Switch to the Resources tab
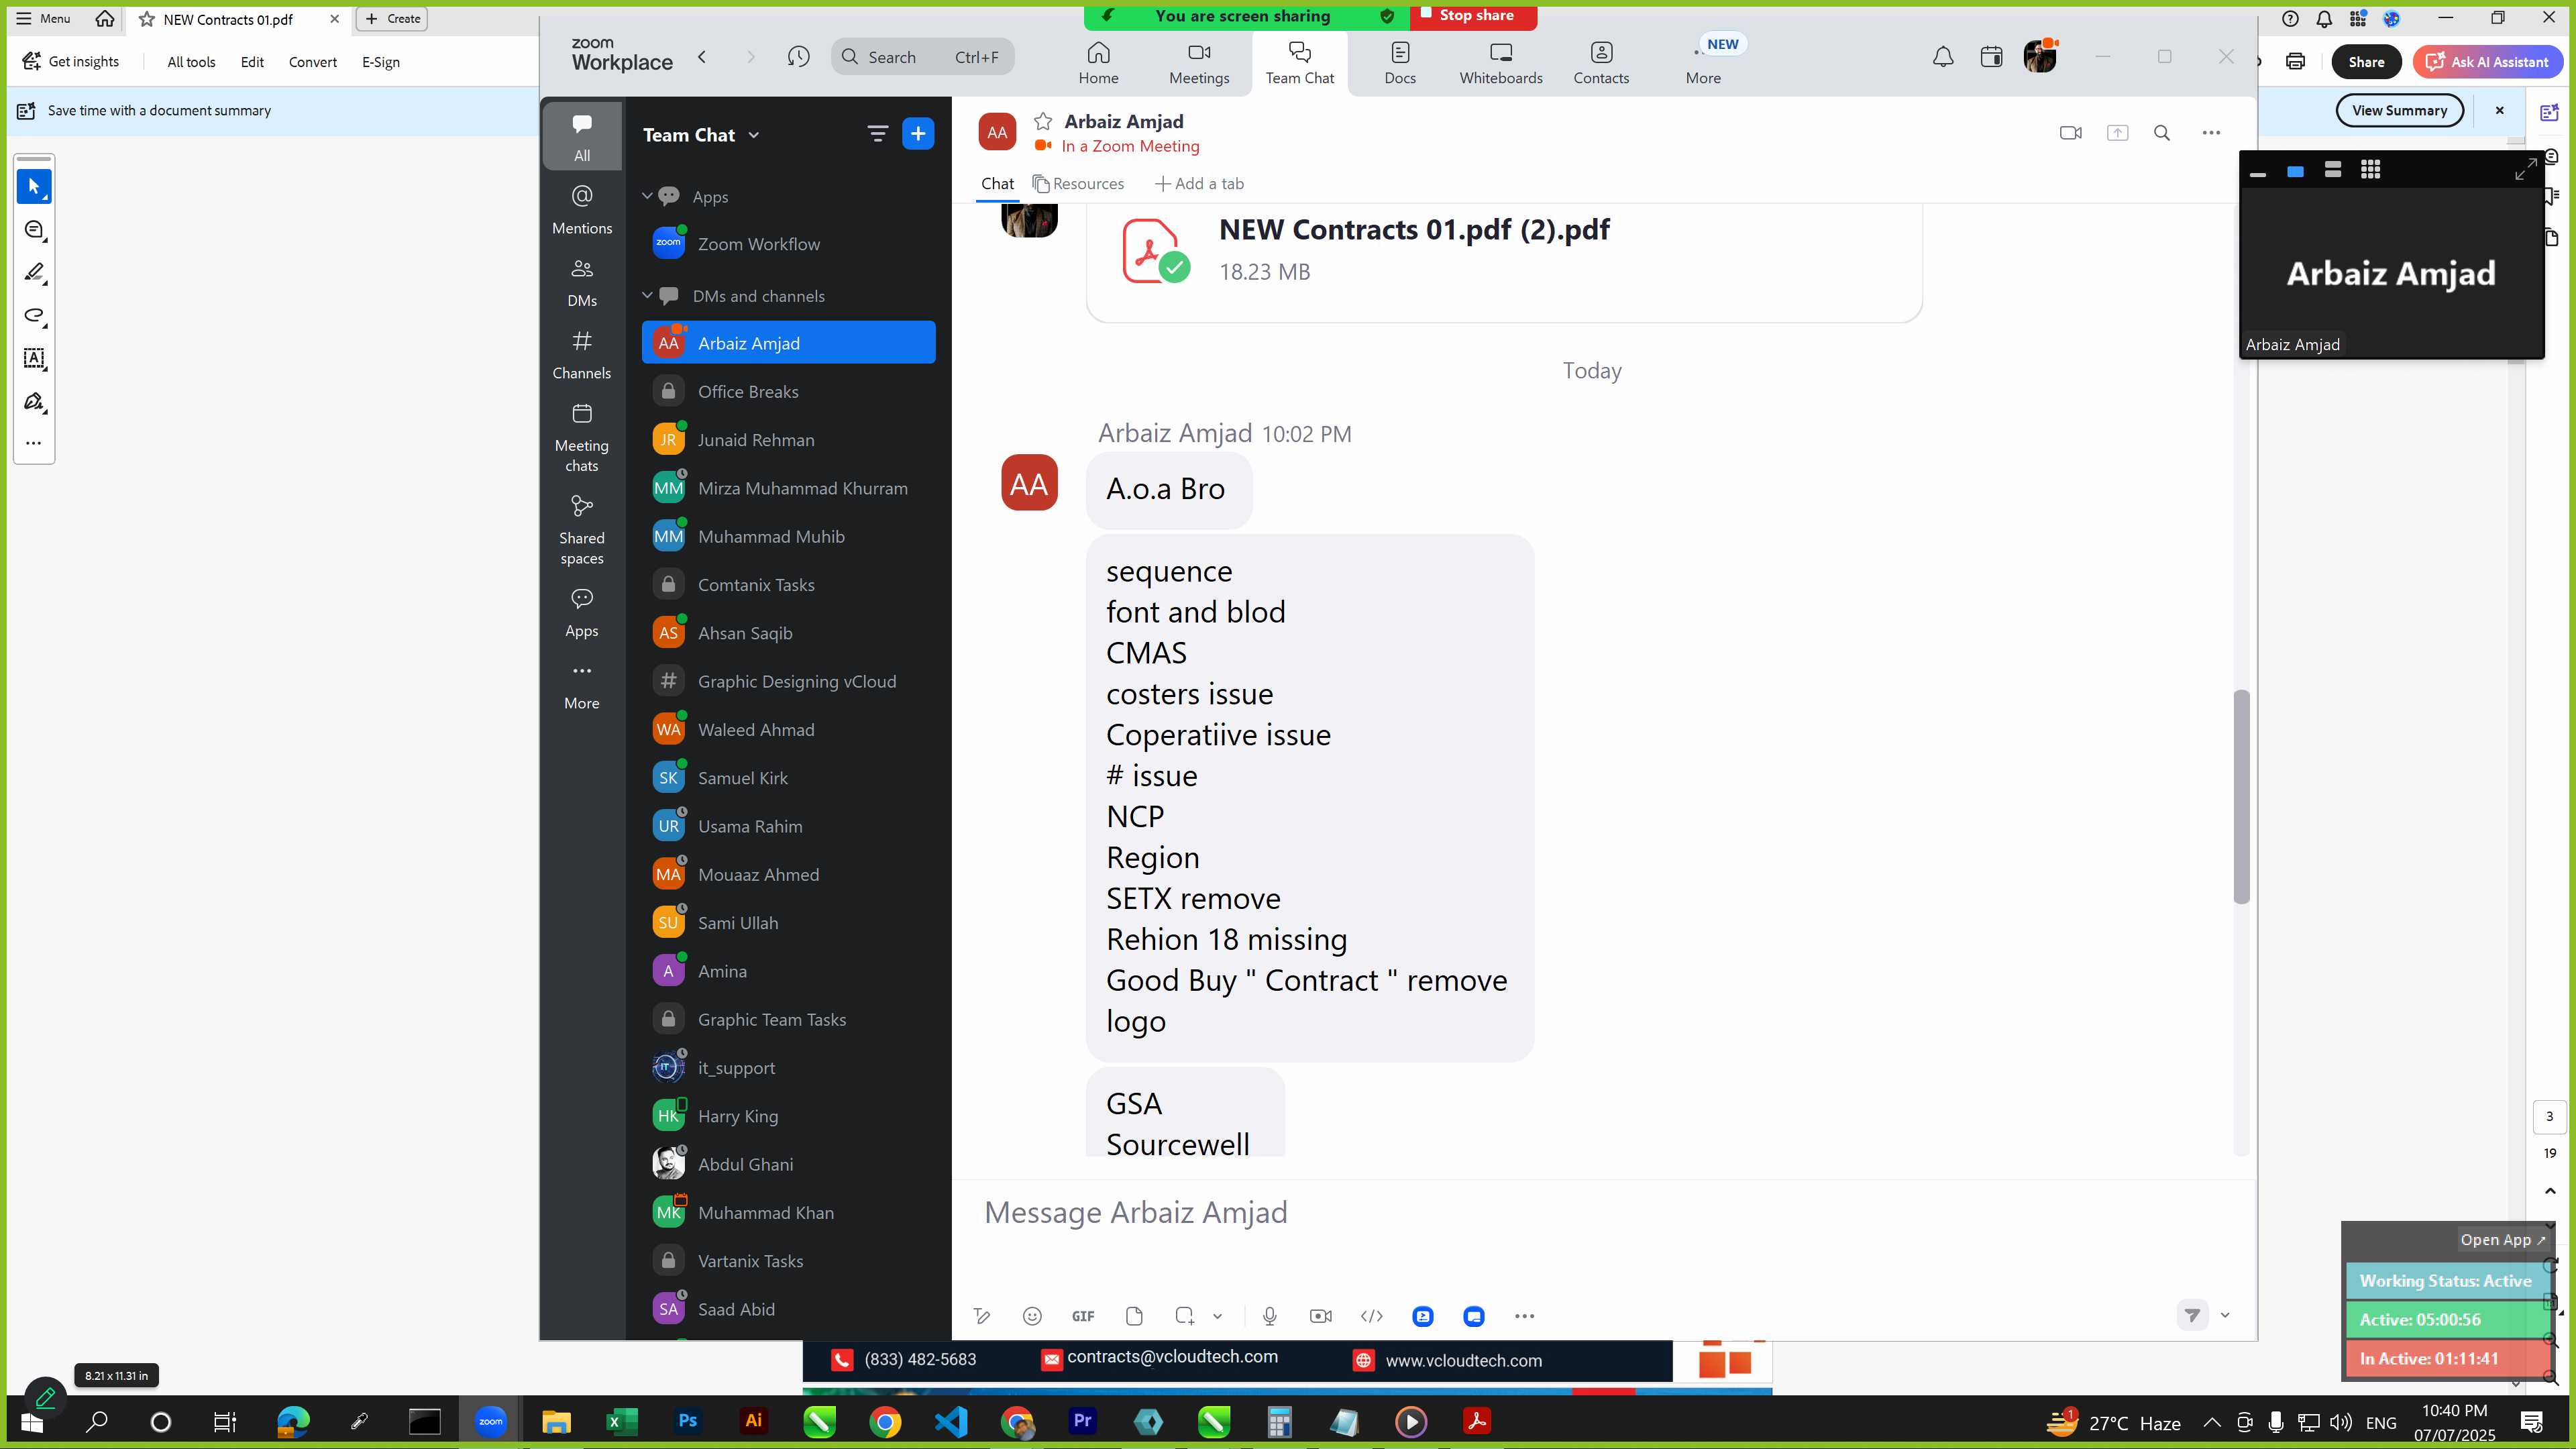 point(1078,183)
